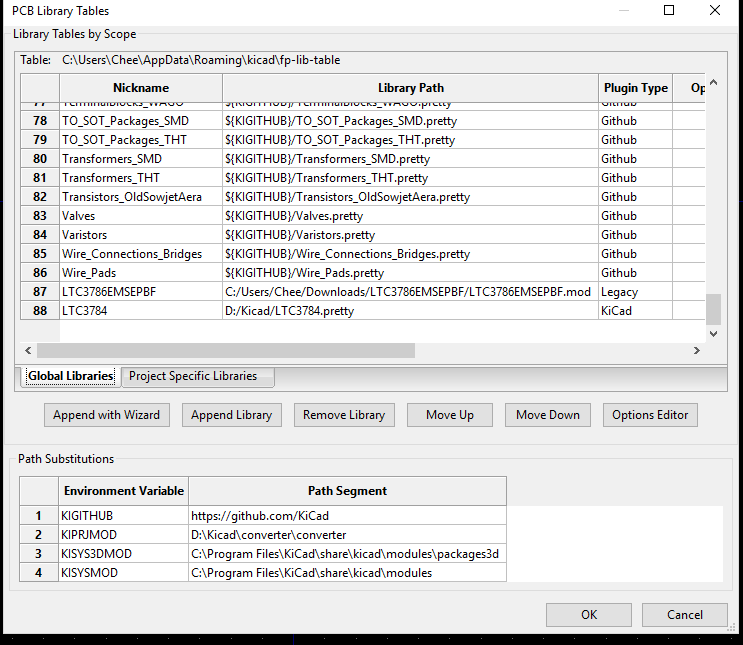Remove the selected library with Remove Library
This screenshot has width=743, height=645.
[x=344, y=415]
